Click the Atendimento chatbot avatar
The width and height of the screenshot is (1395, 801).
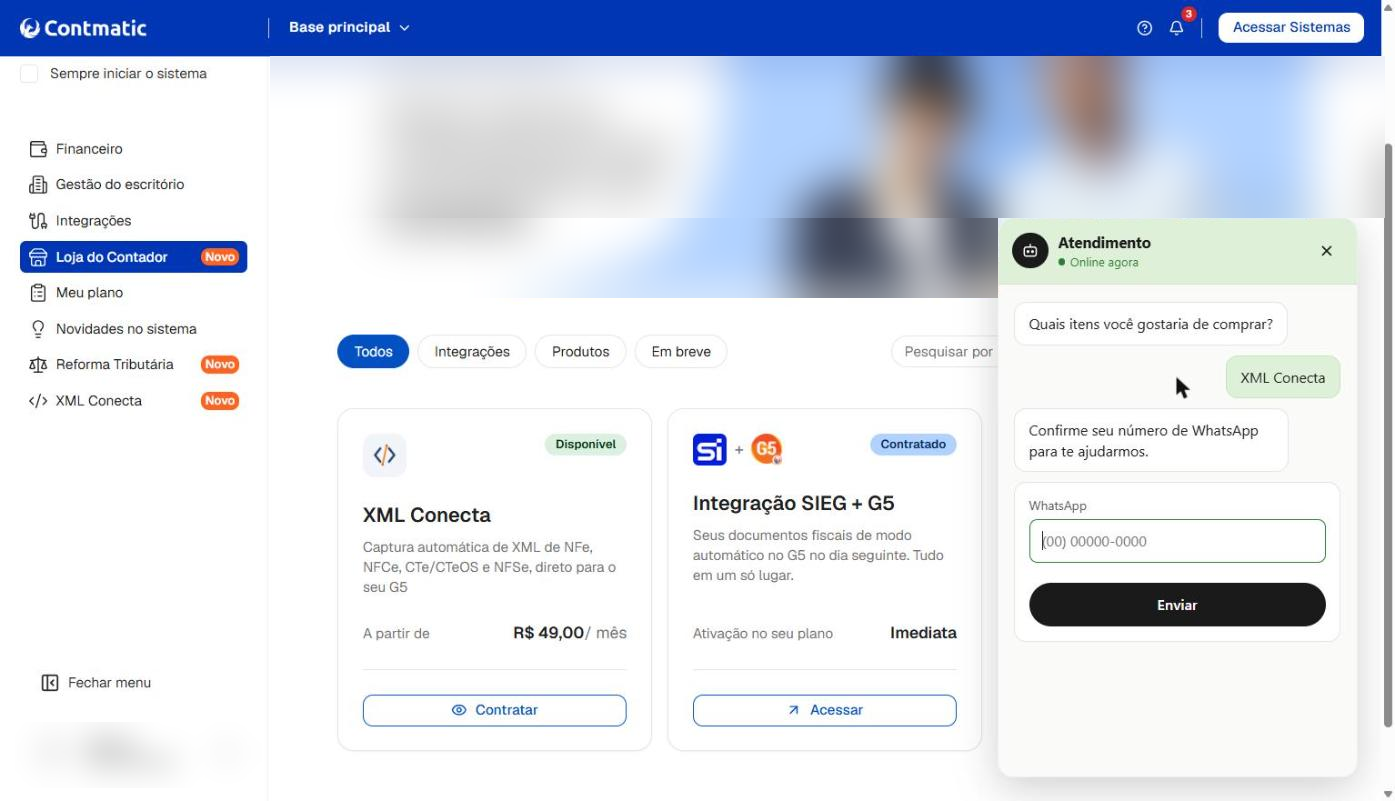tap(1030, 251)
